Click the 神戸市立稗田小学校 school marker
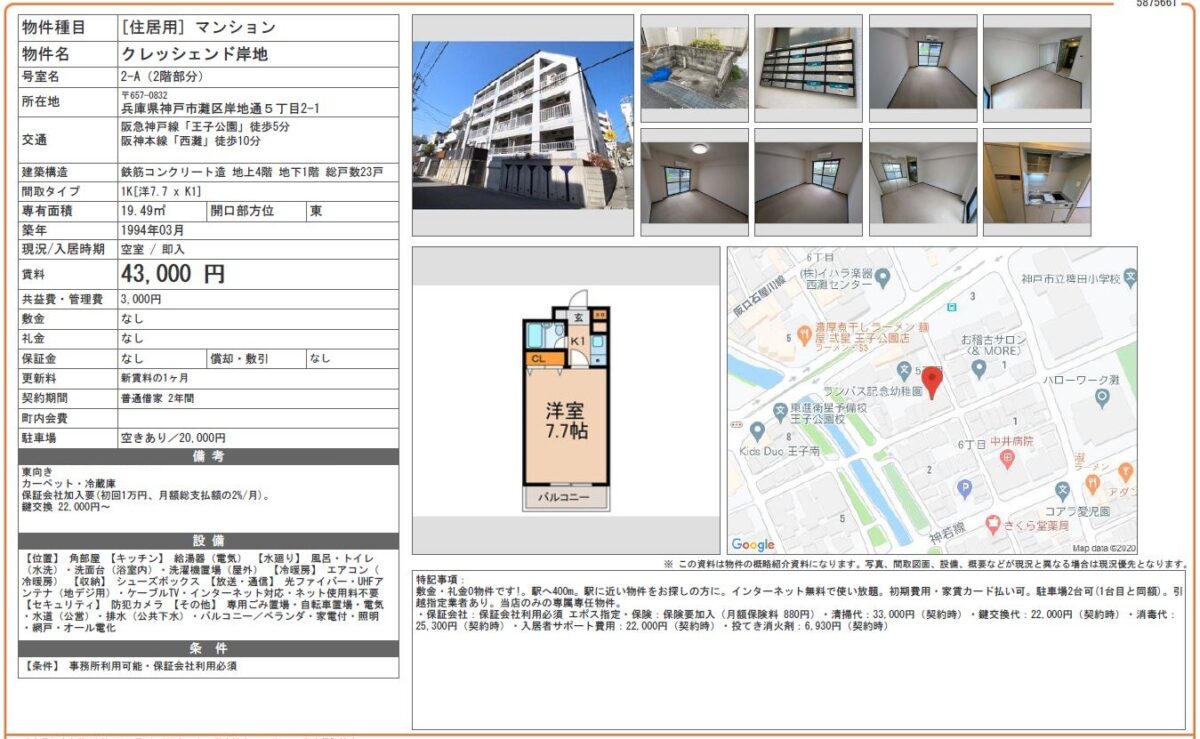 pos(1129,277)
